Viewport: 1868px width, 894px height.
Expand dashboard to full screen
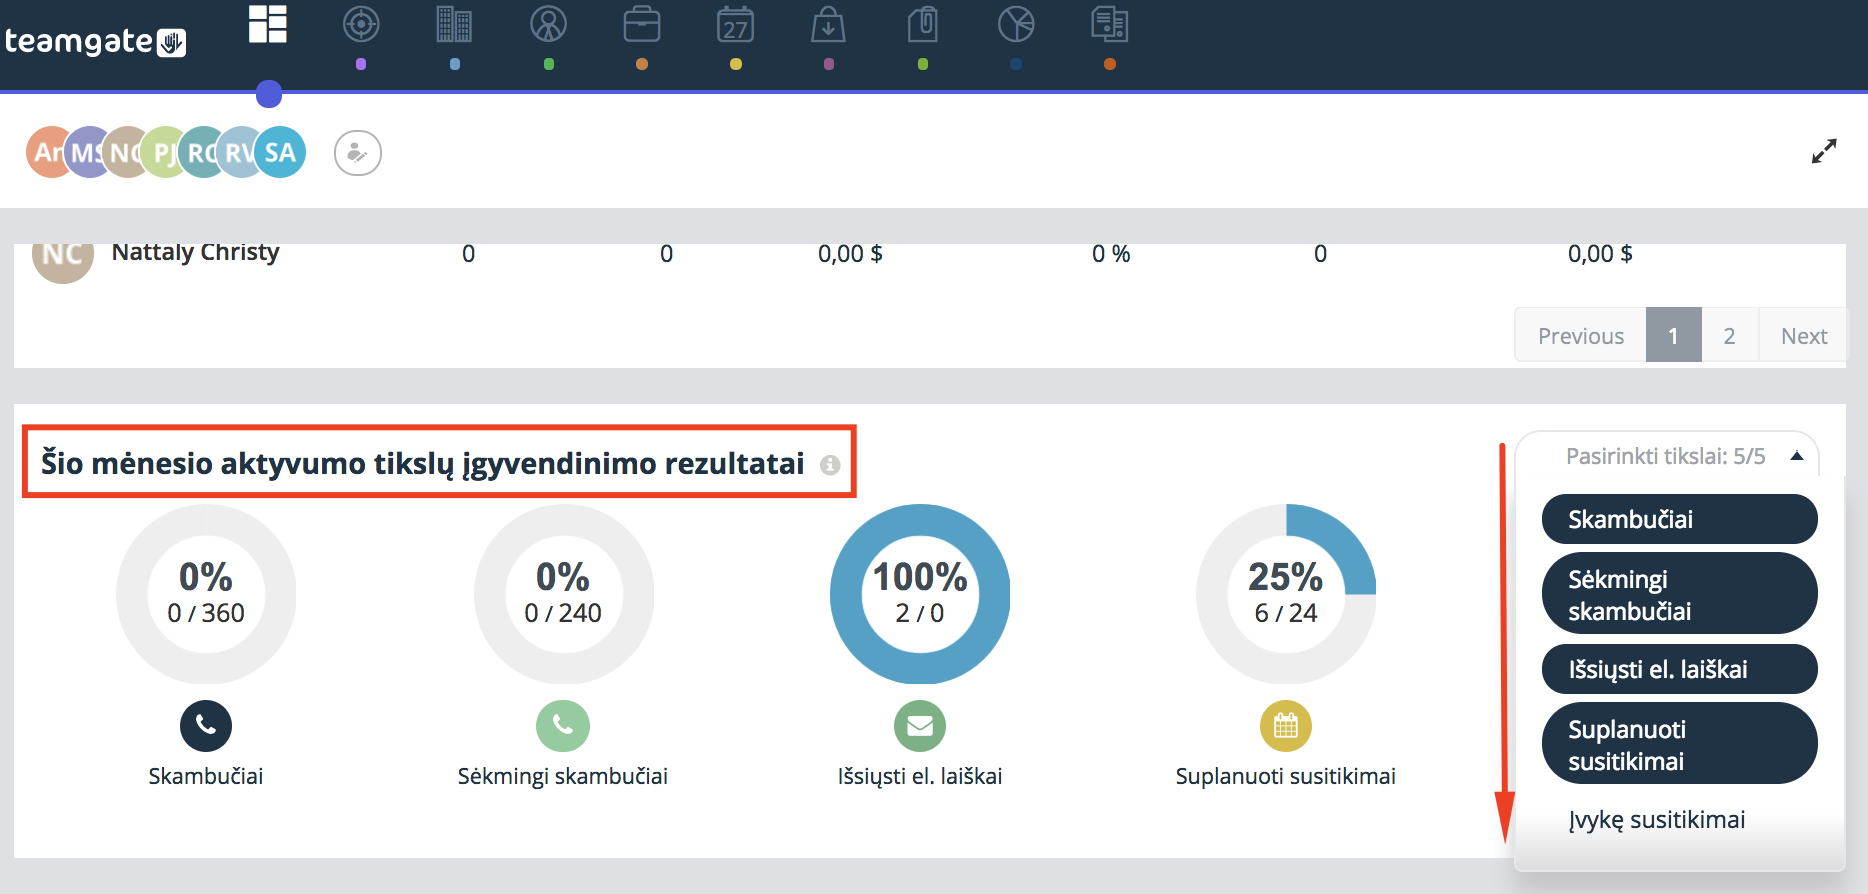[x=1824, y=151]
